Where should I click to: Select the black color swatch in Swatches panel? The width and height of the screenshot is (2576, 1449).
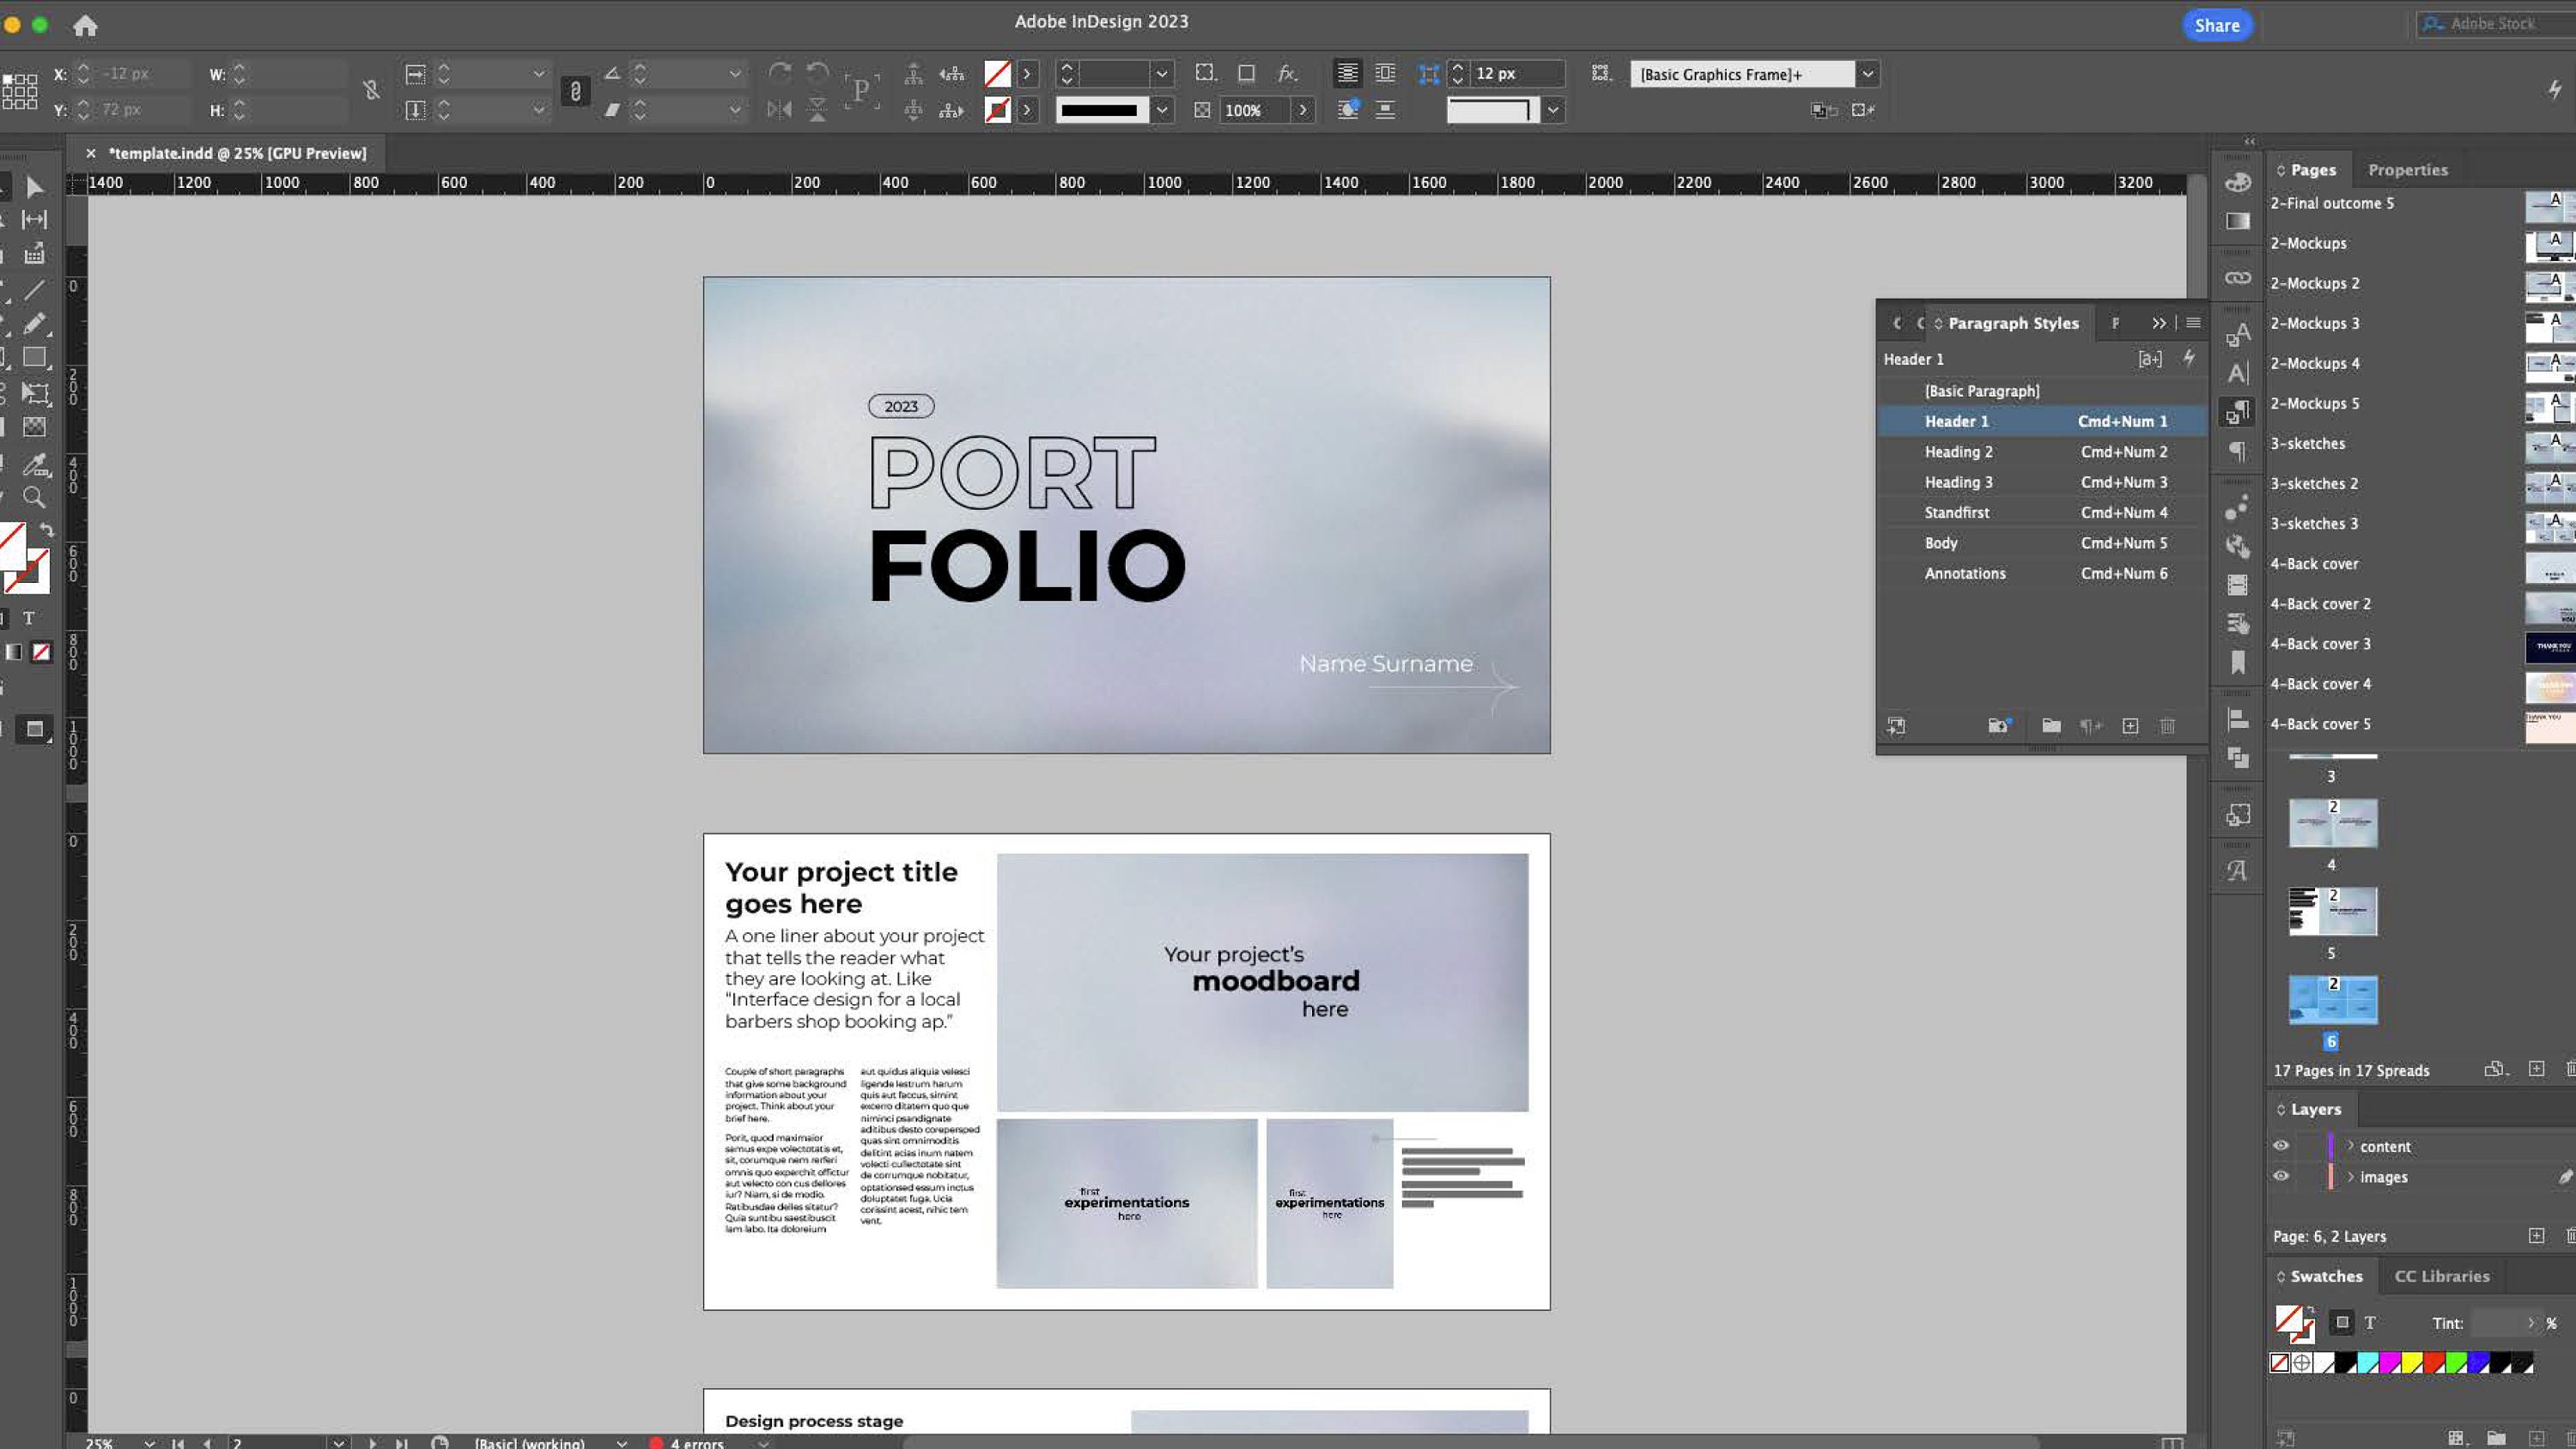(x=2345, y=1362)
